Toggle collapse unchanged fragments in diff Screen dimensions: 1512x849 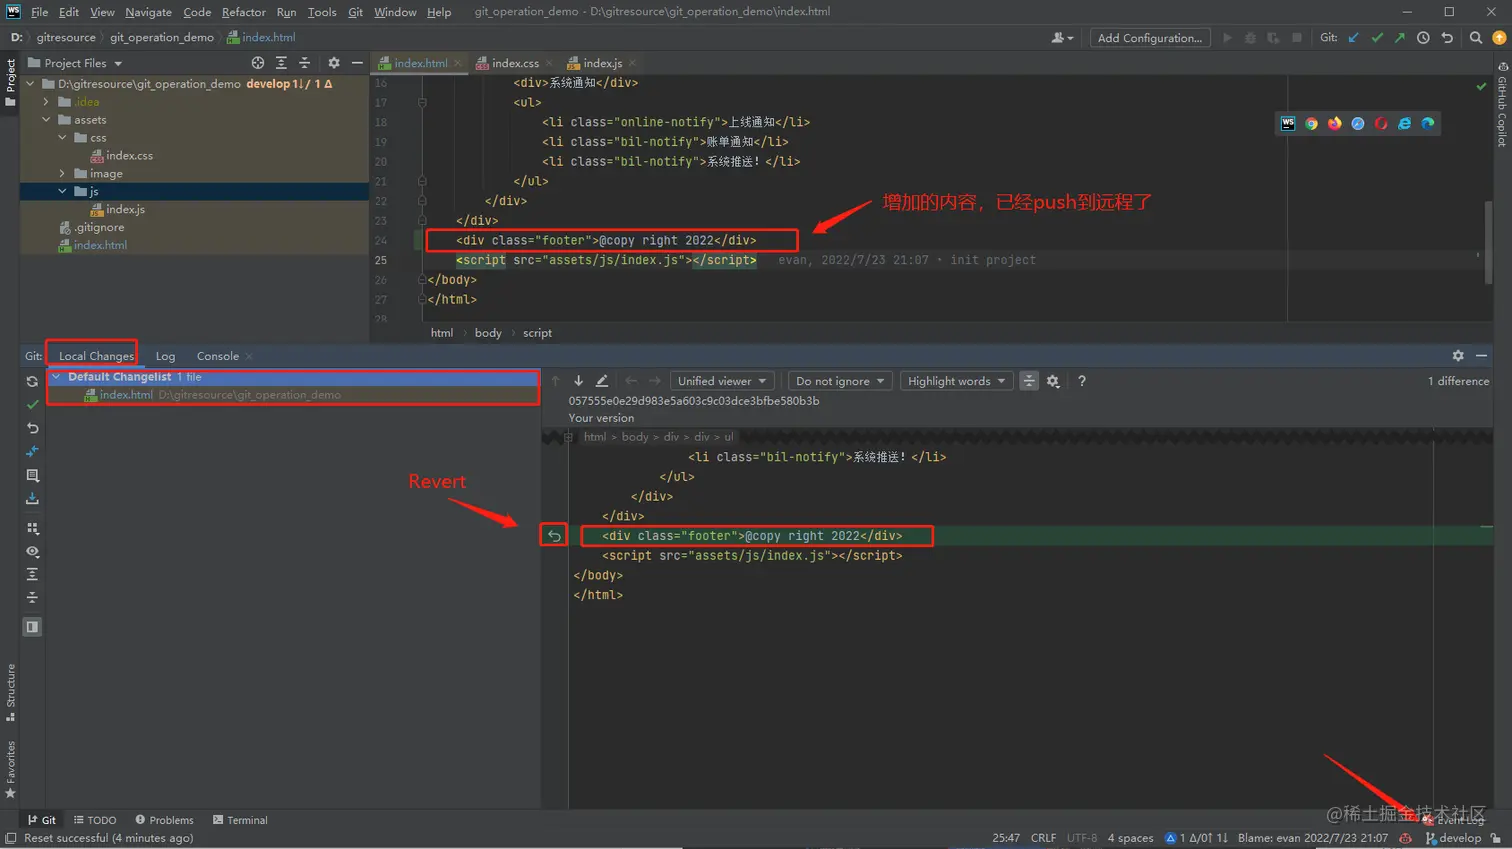(1029, 381)
